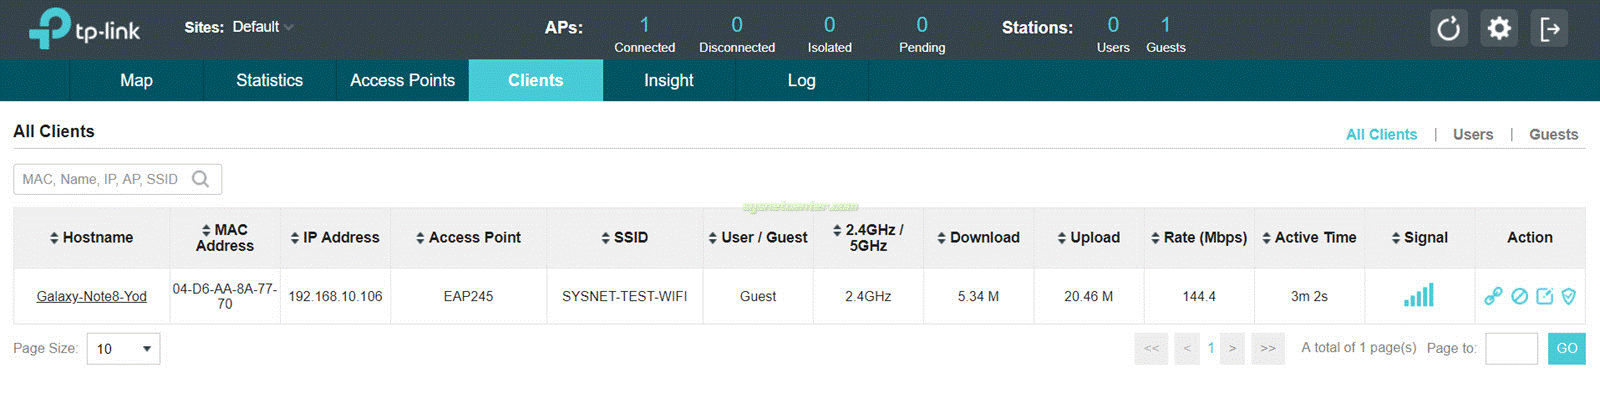Image resolution: width=1600 pixels, height=409 pixels.
Task: Click the 20.46 M upload value
Action: pyautogui.click(x=1088, y=296)
